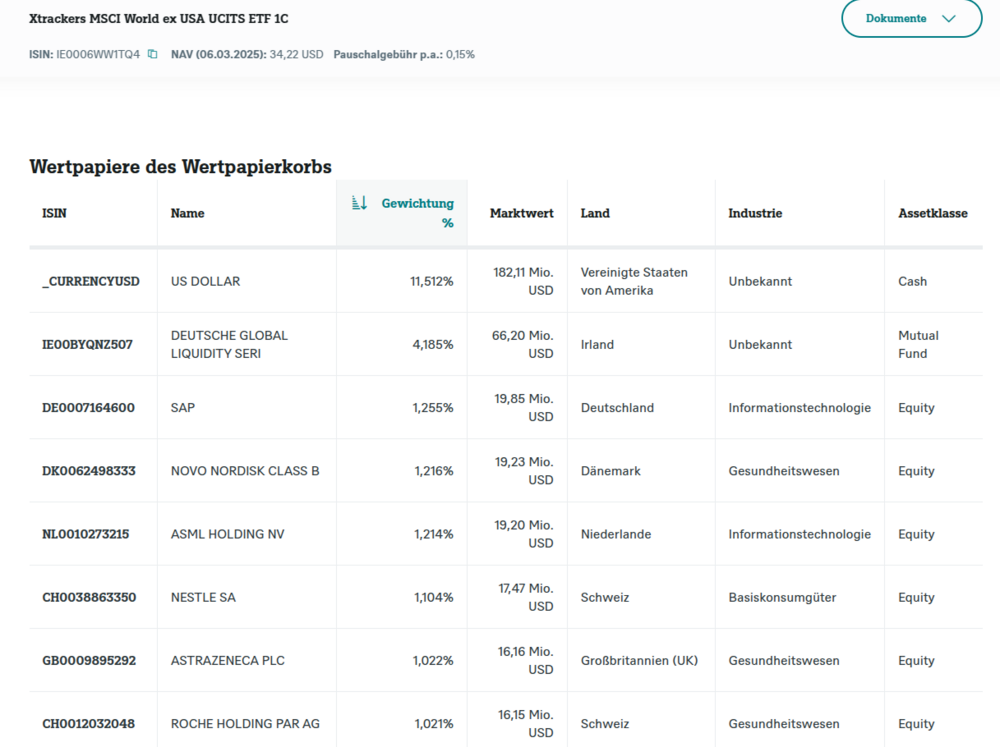1000x747 pixels.
Task: Sort table by ISIN column header
Action: coord(55,213)
